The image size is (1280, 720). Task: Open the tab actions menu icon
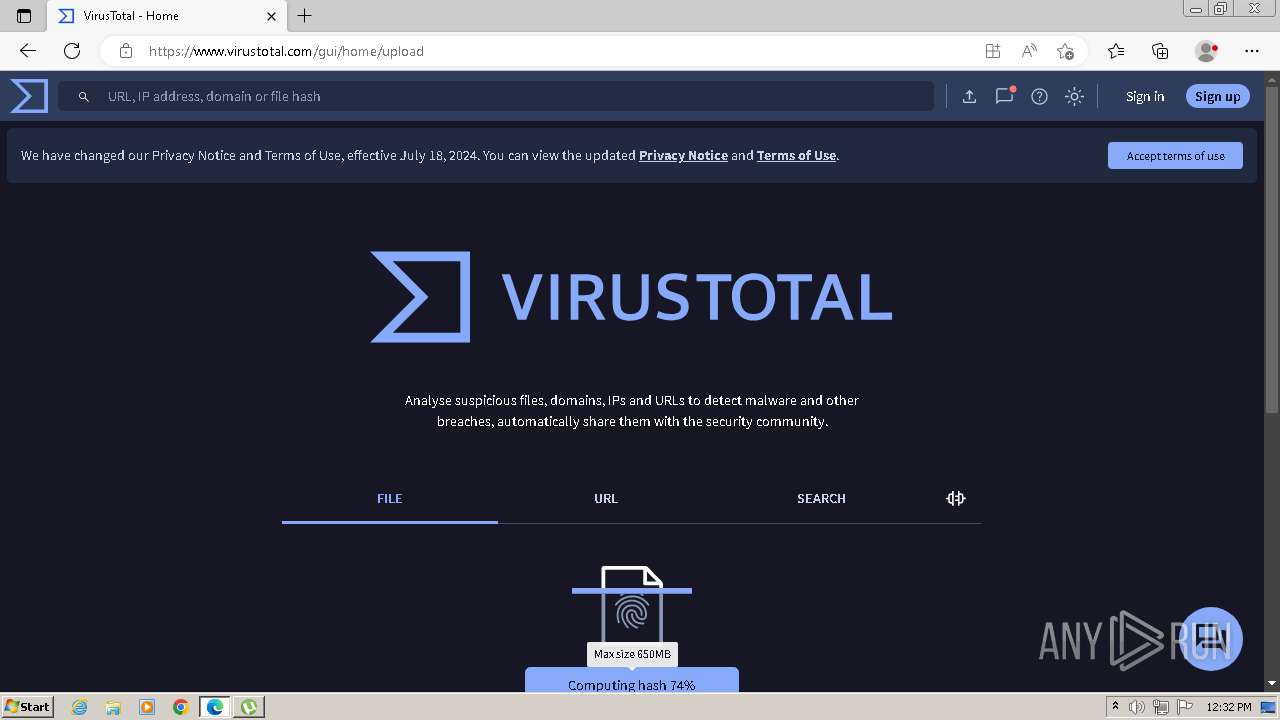(24, 16)
